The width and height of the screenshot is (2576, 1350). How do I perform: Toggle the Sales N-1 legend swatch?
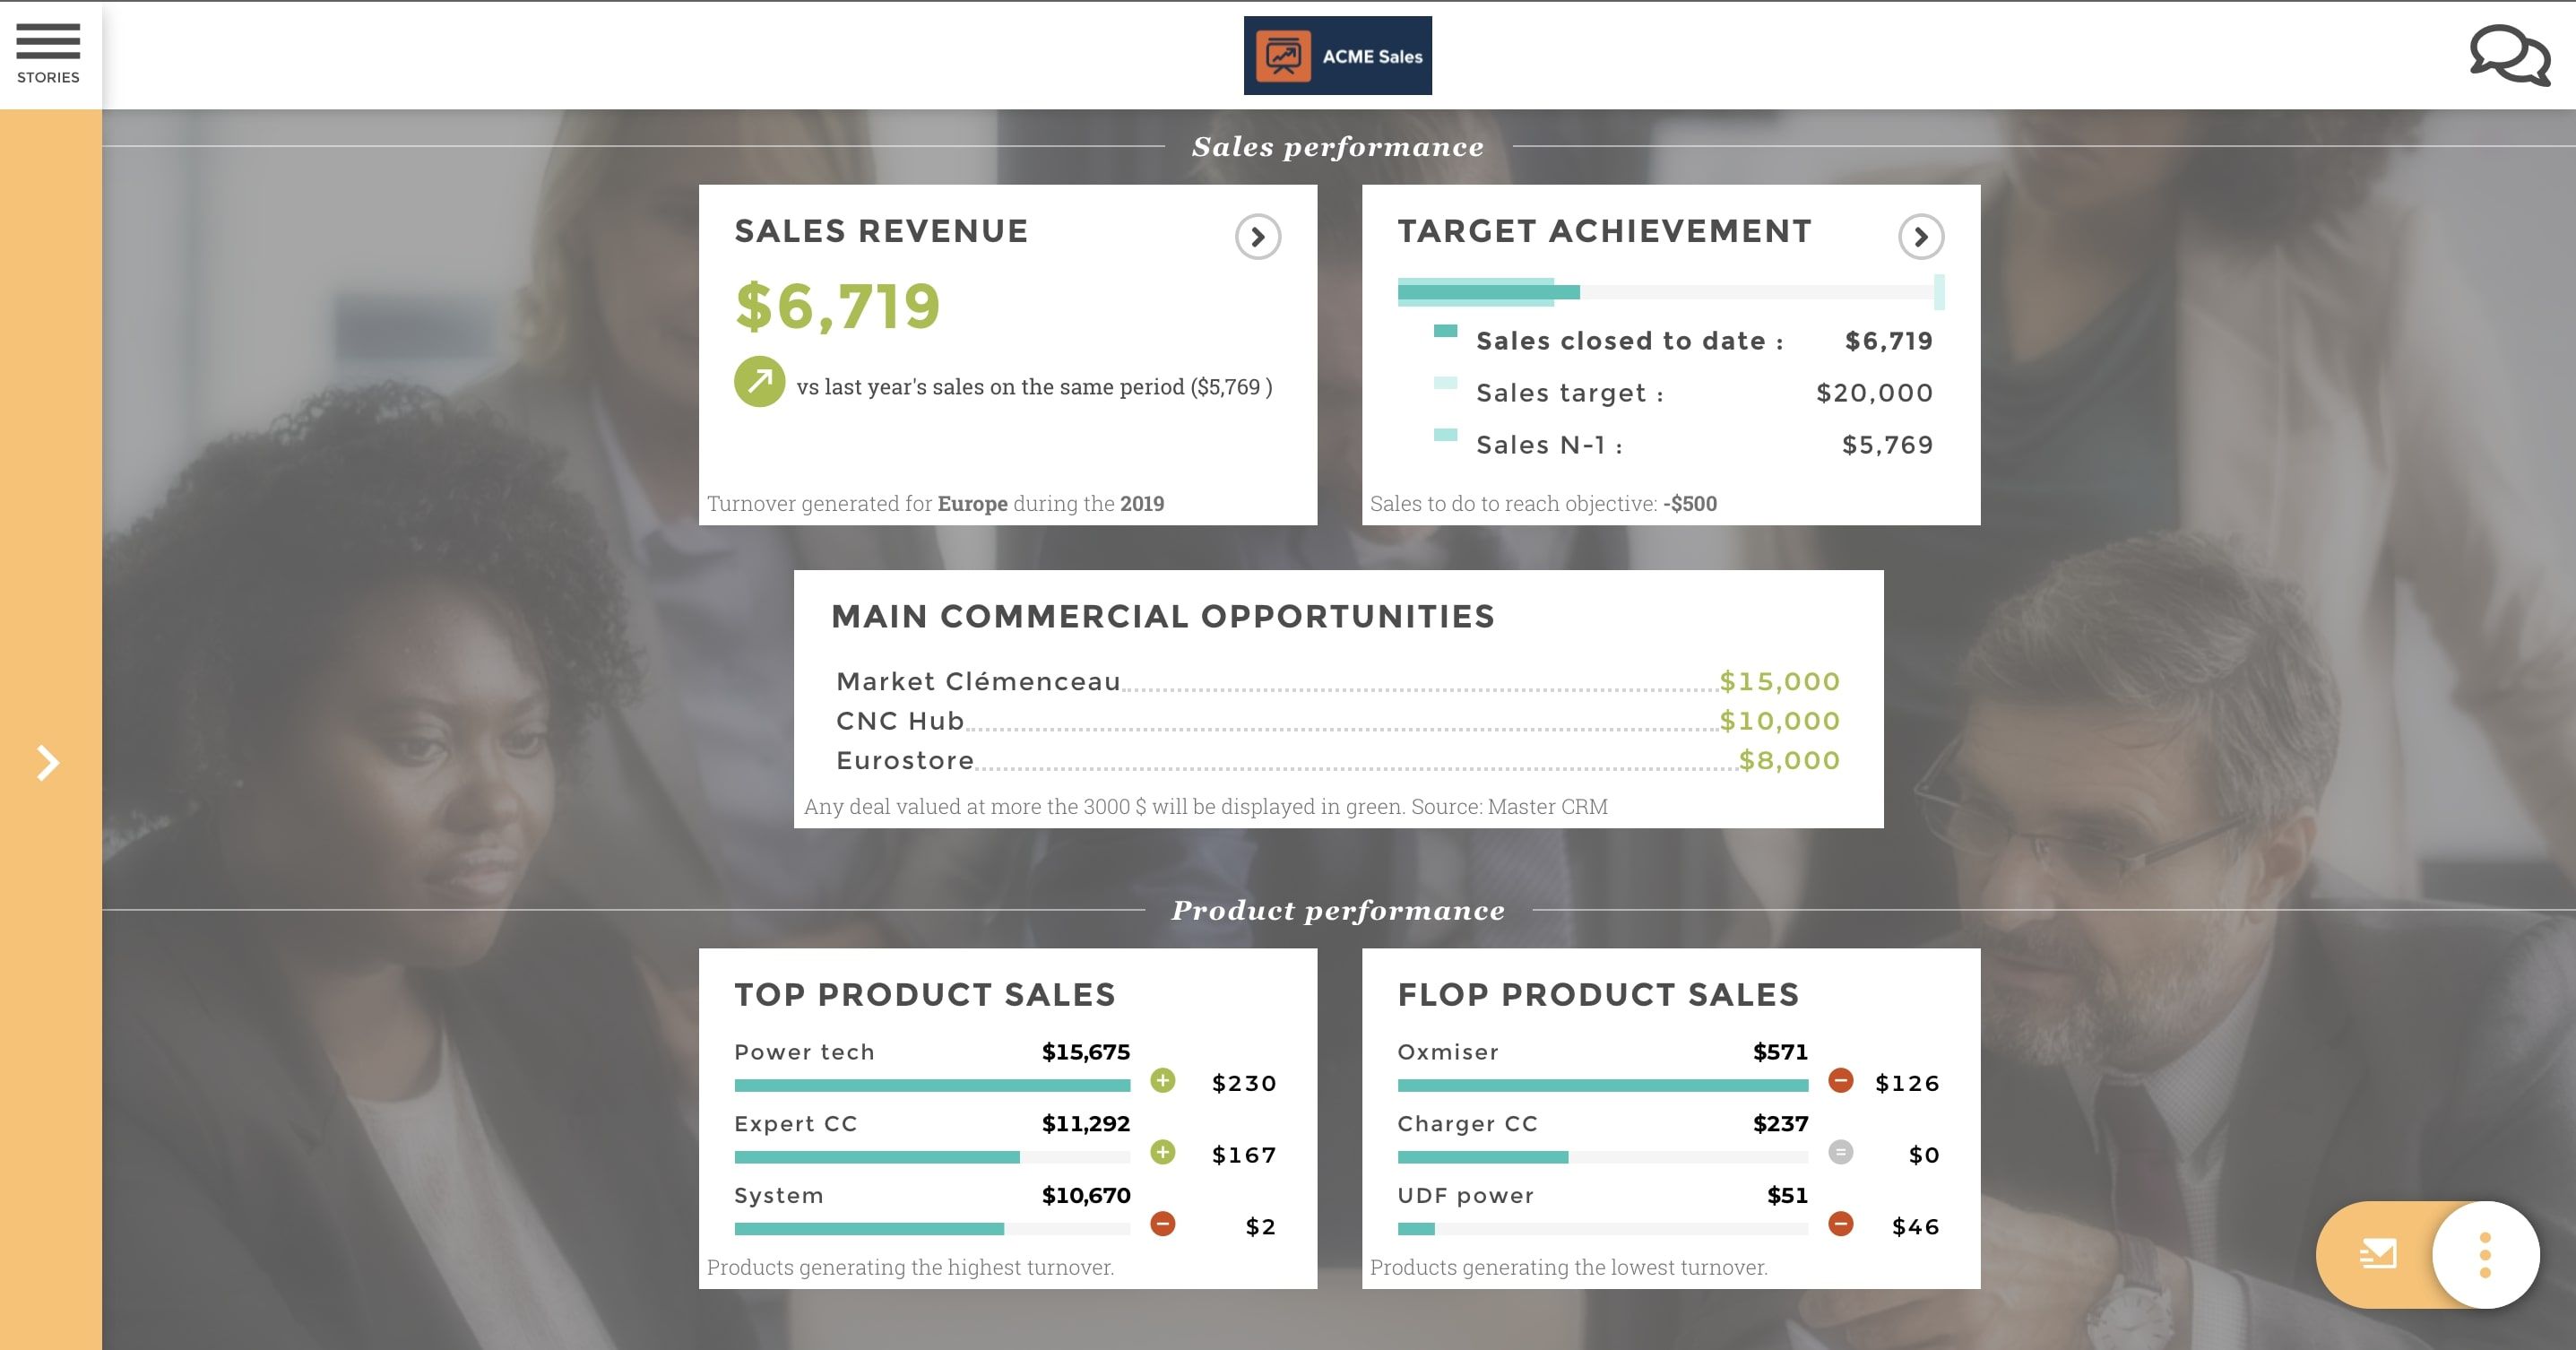[x=1446, y=434]
